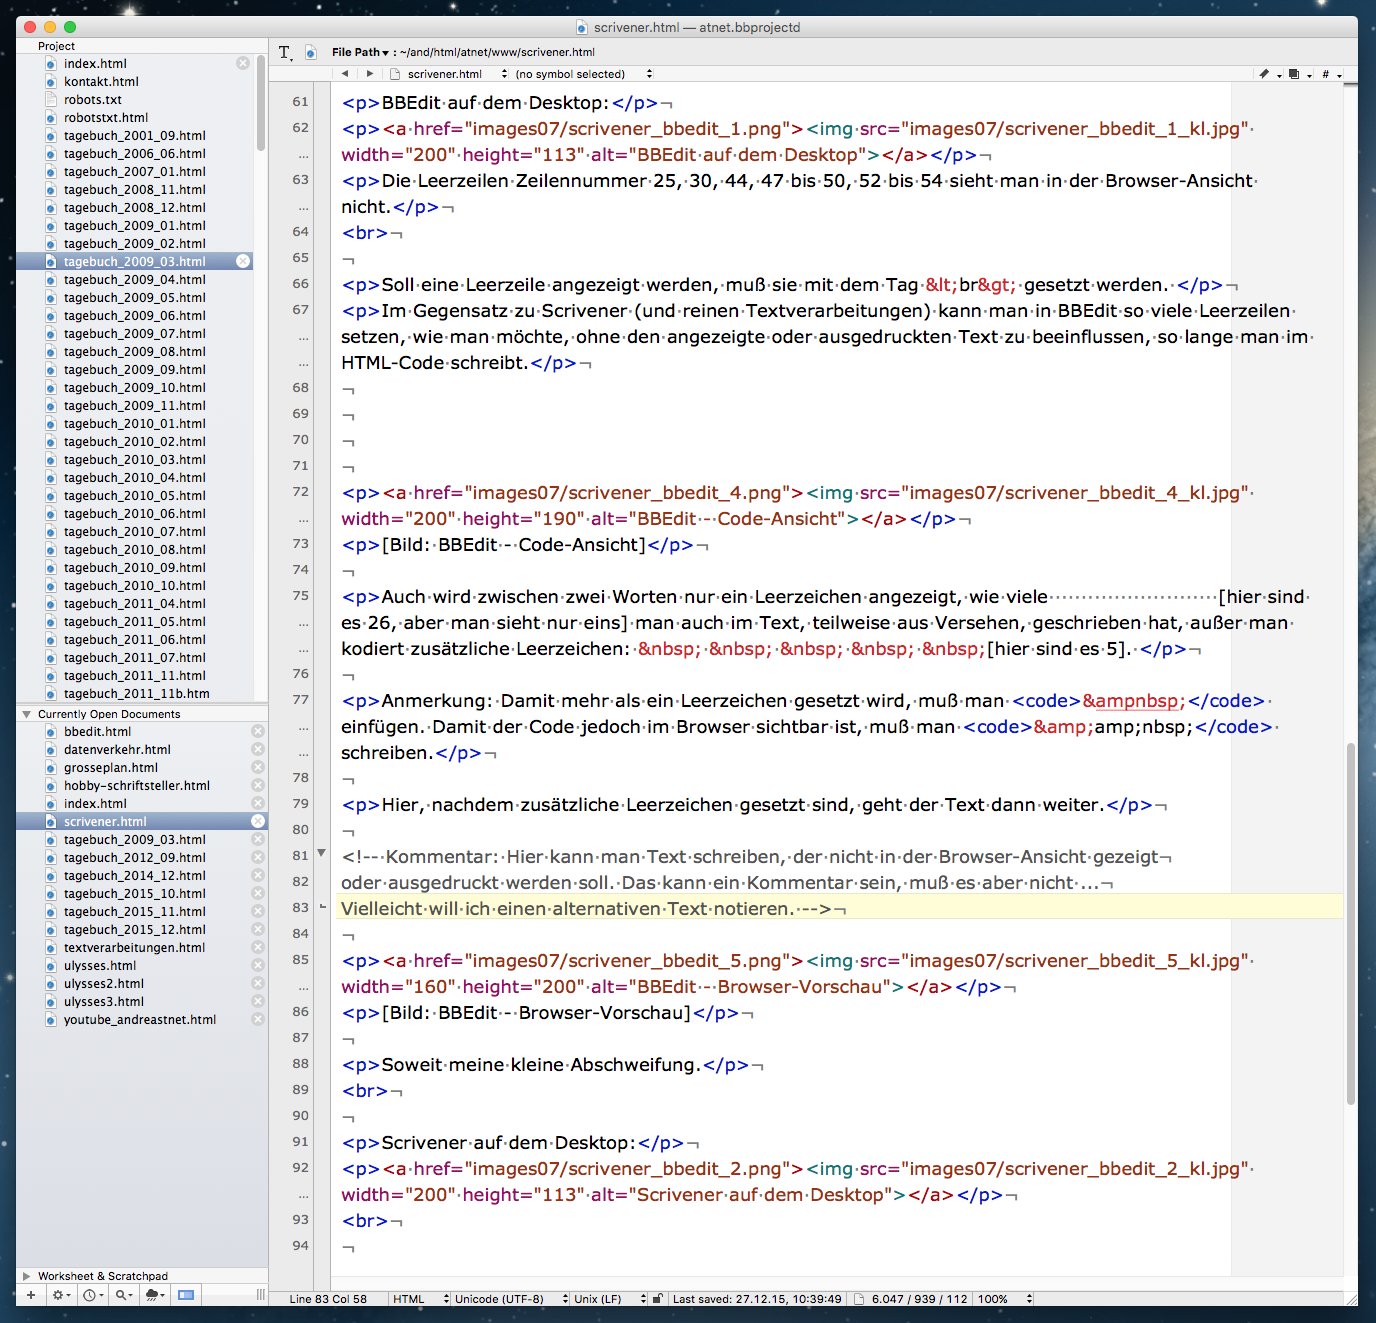Select tagebuch_2001_09.html in Project
1376x1323 pixels.
coord(135,136)
